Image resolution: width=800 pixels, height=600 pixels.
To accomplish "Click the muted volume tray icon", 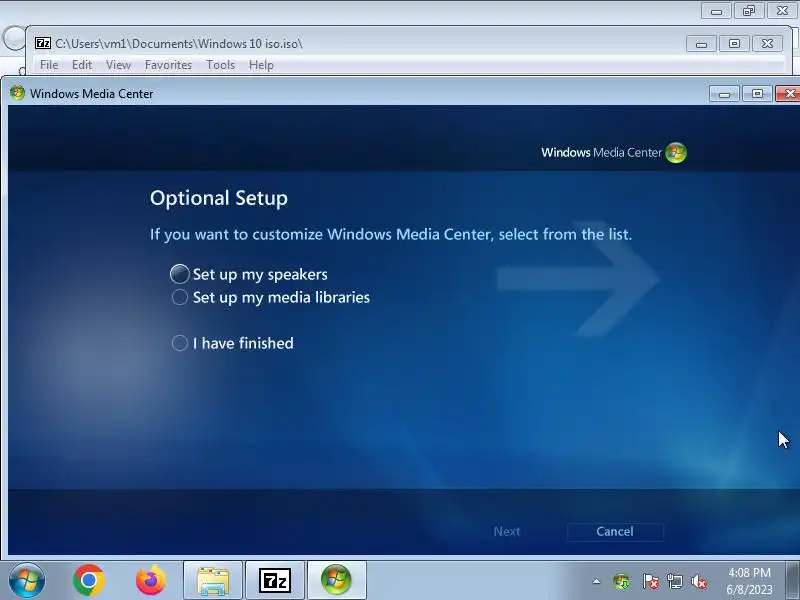I will click(699, 581).
